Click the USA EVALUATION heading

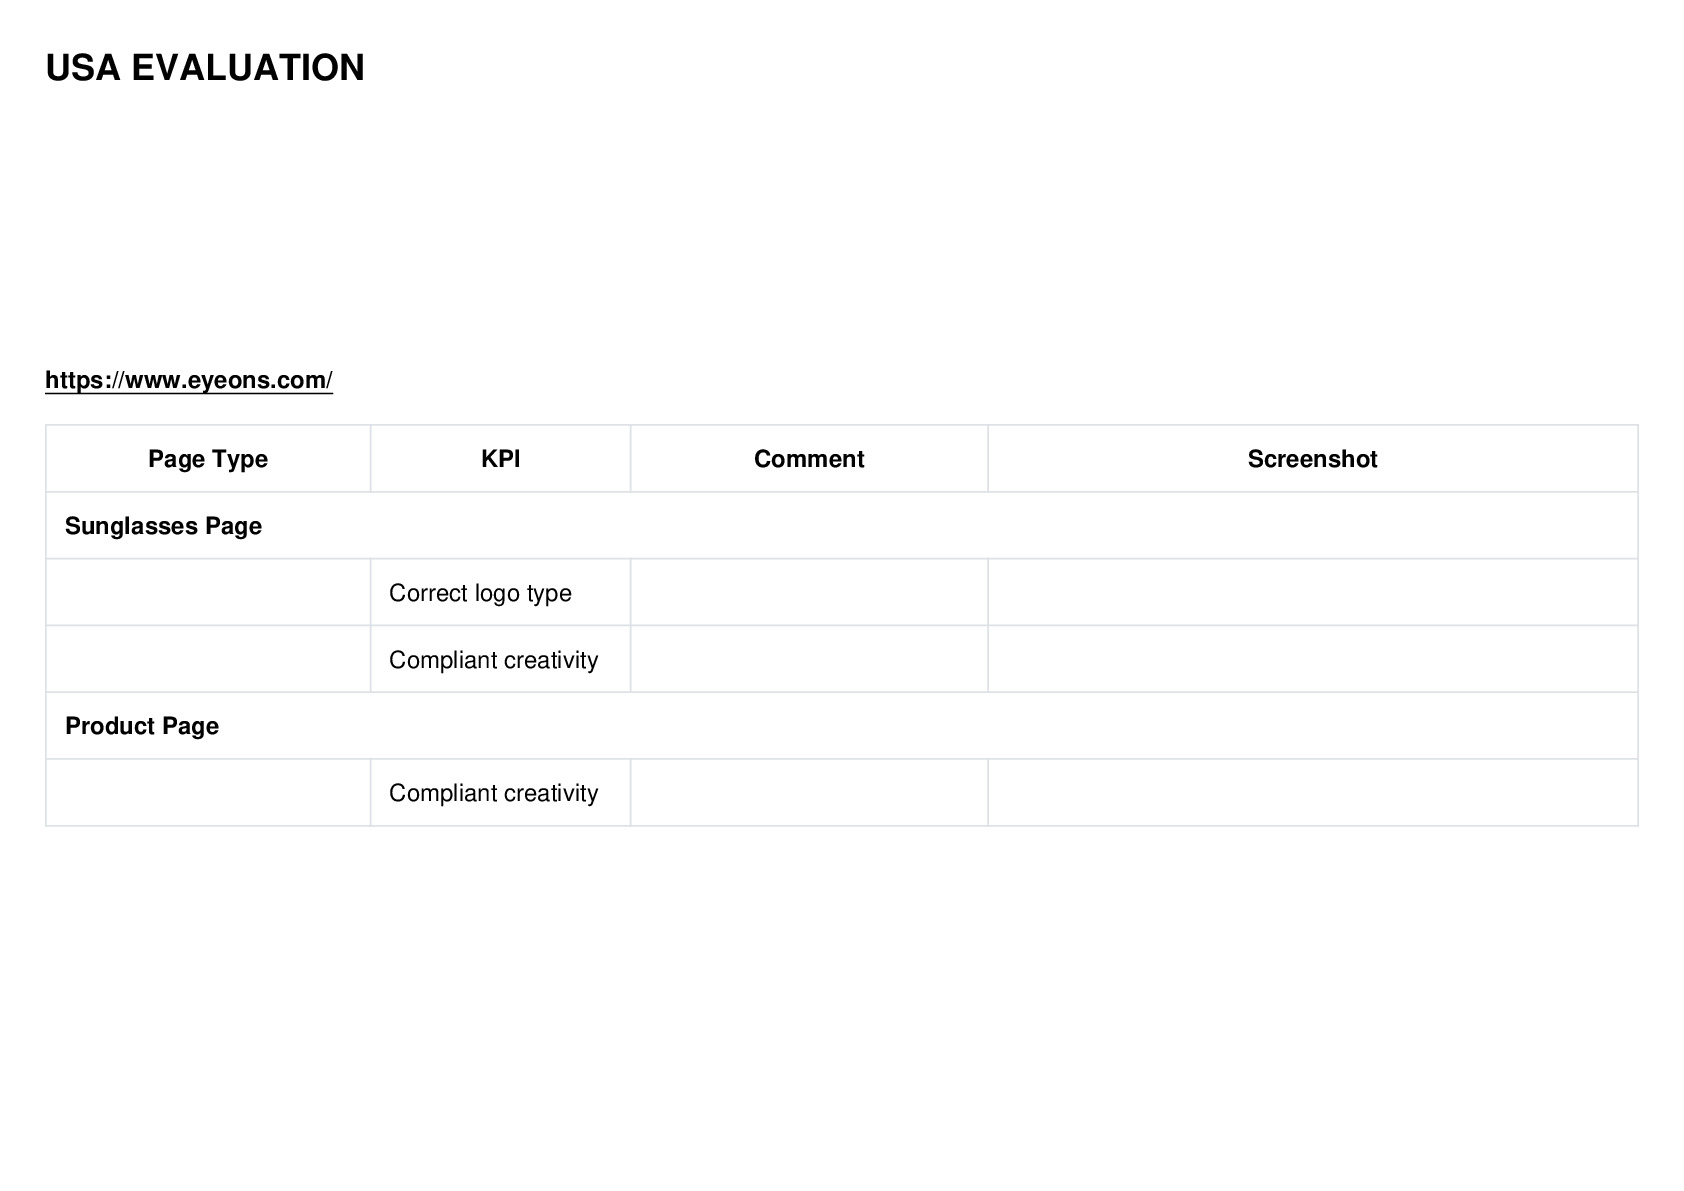pyautogui.click(x=205, y=68)
